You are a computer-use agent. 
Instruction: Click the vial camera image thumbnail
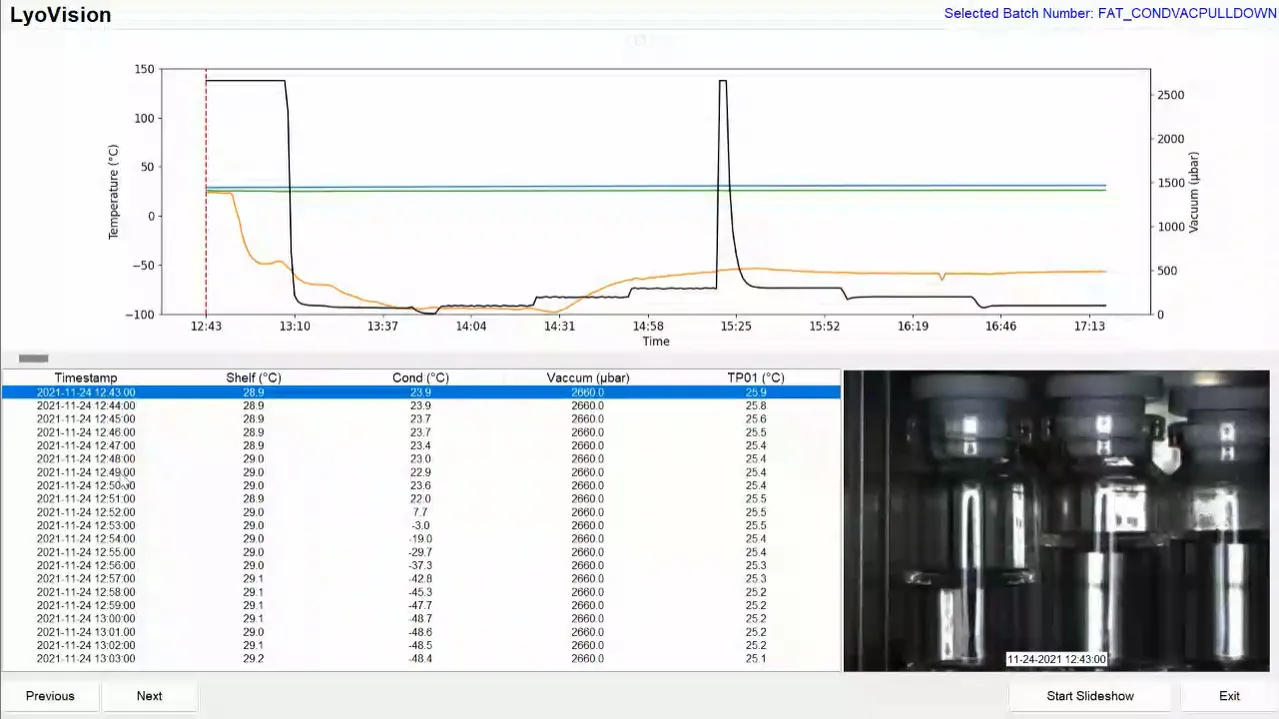coord(1056,520)
